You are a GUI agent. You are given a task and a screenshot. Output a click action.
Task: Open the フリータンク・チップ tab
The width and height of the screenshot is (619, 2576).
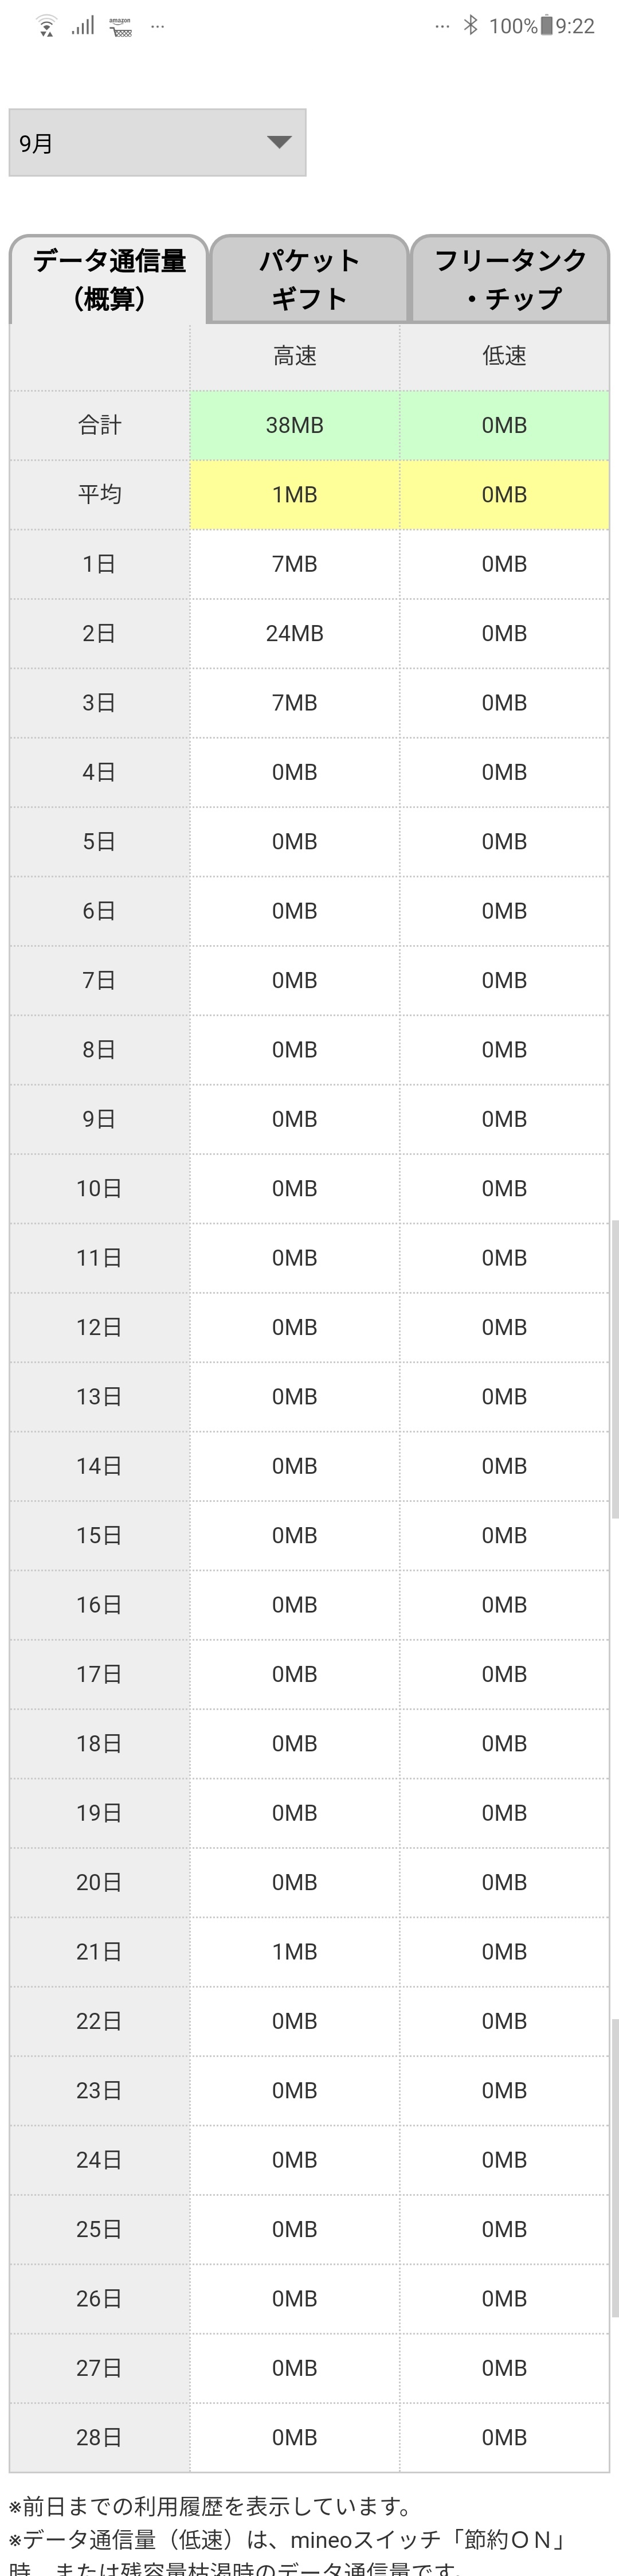coord(510,279)
